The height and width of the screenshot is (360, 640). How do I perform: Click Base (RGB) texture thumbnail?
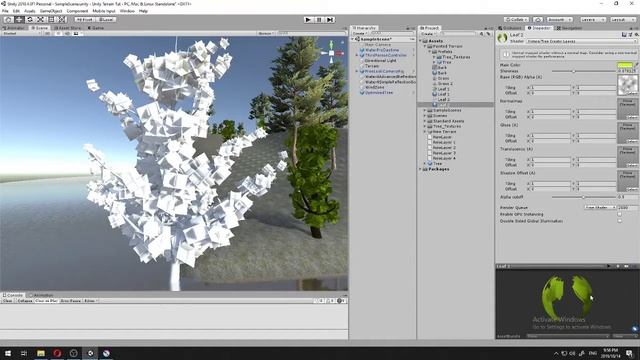click(x=627, y=85)
